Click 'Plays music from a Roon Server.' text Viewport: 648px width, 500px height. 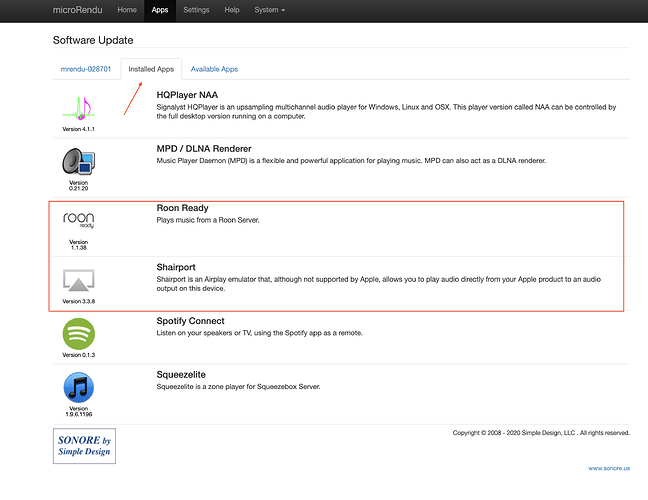208,220
